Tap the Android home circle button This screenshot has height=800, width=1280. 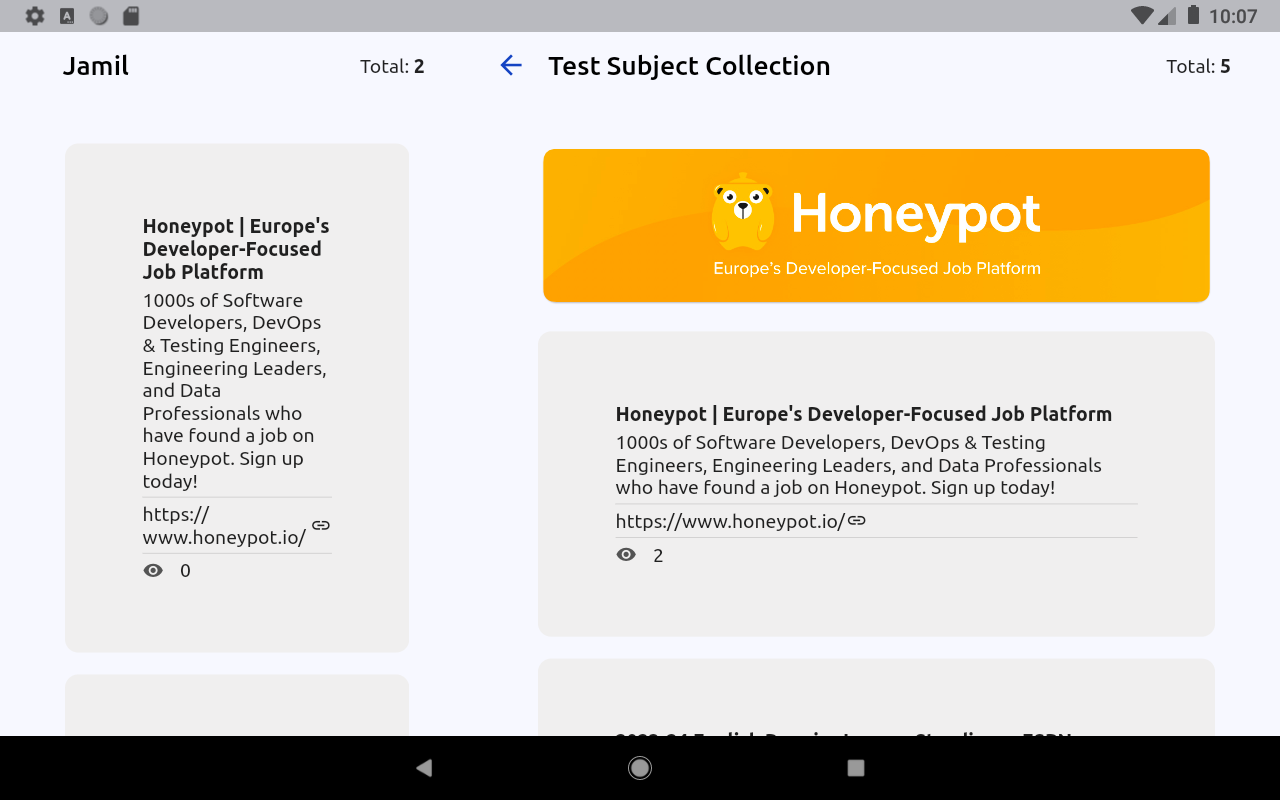[640, 768]
